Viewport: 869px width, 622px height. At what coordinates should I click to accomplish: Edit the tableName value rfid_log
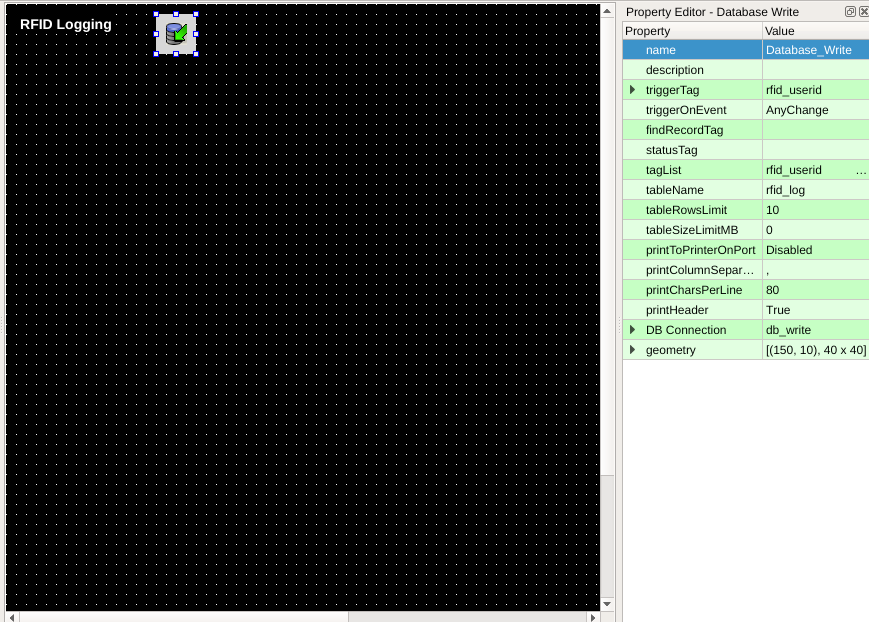[815, 190]
